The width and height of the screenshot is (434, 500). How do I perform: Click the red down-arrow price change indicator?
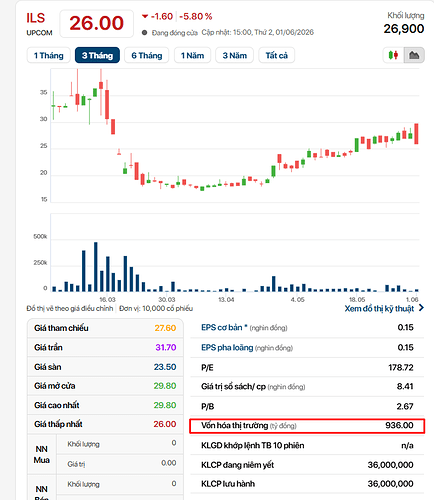(x=145, y=16)
